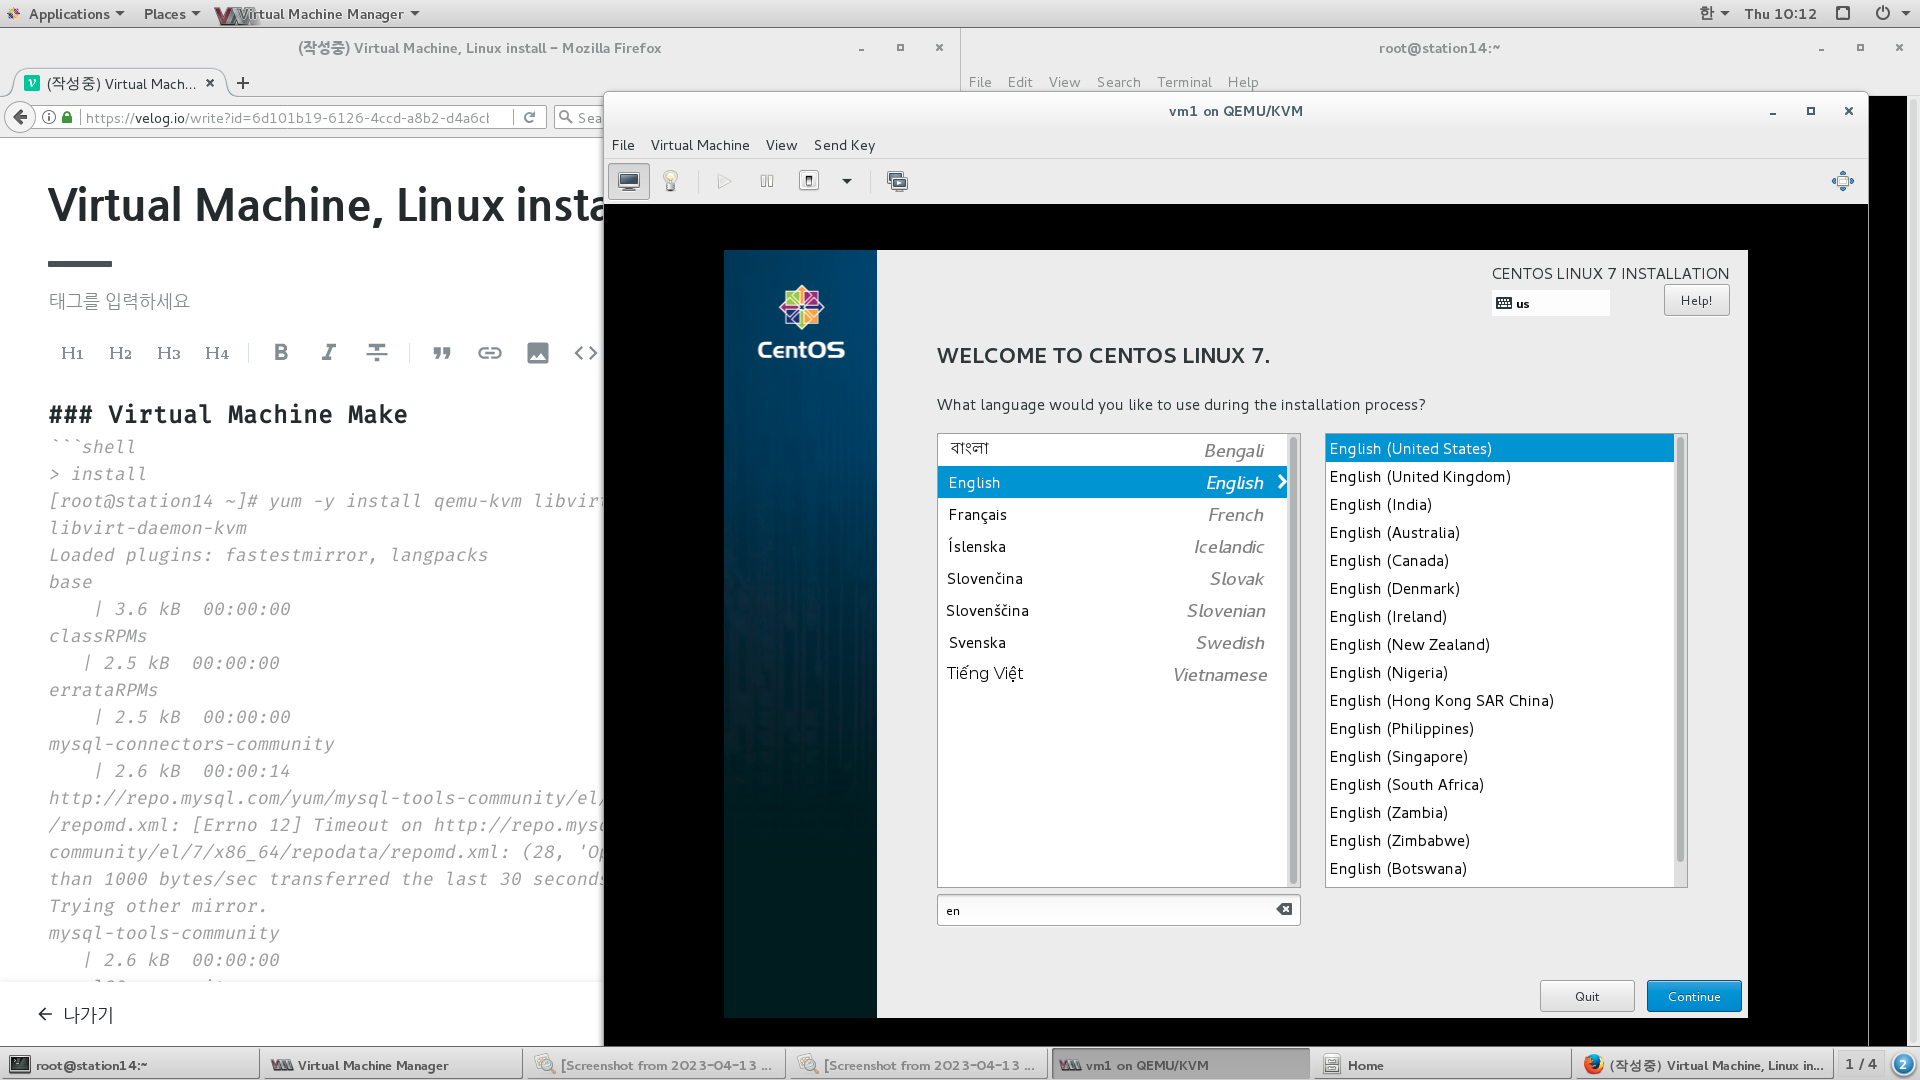Click the Help! button
1920x1080 pixels.
pyautogui.click(x=1696, y=300)
